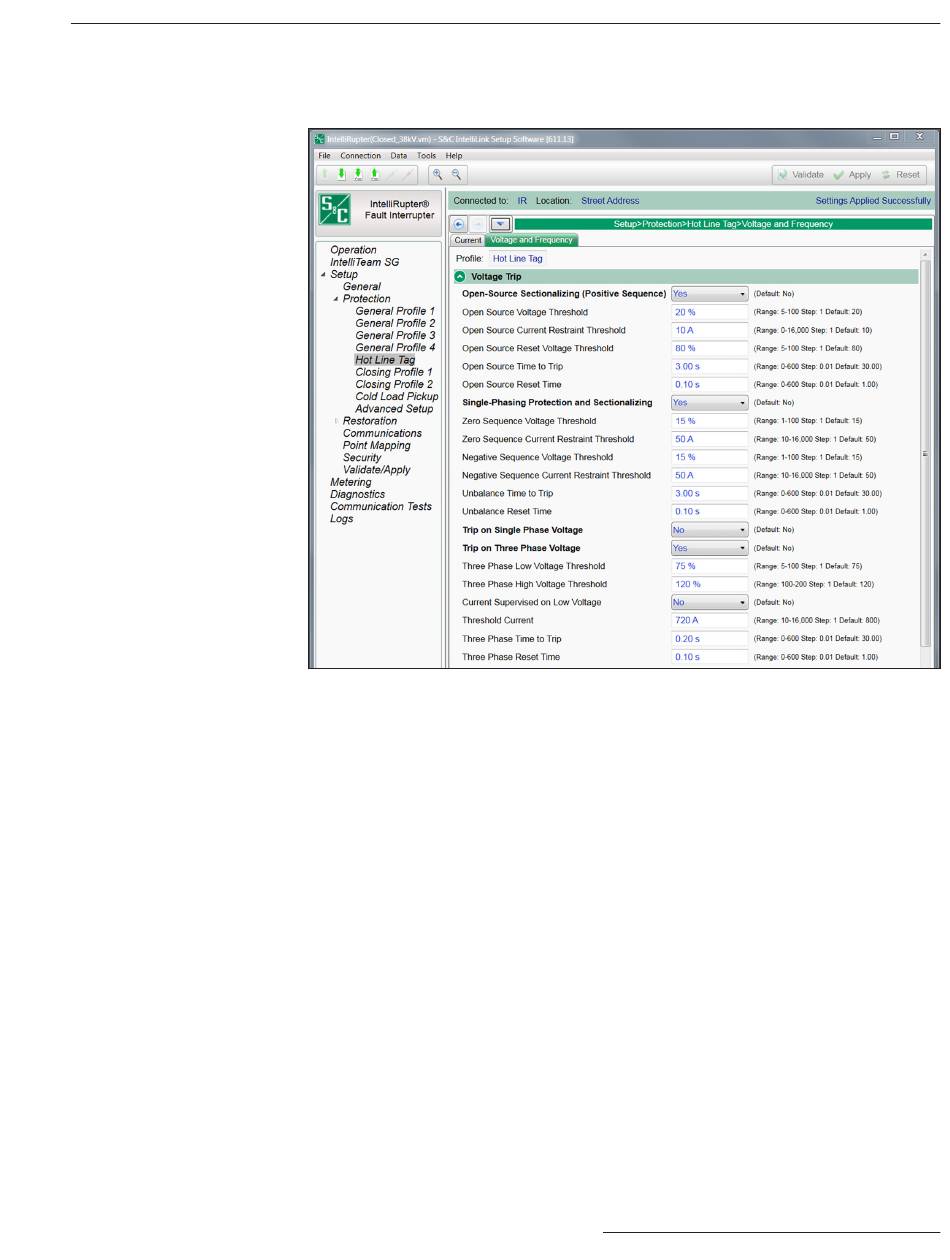Open Communication Tests in the tree
The image size is (950, 1260).
tap(381, 506)
